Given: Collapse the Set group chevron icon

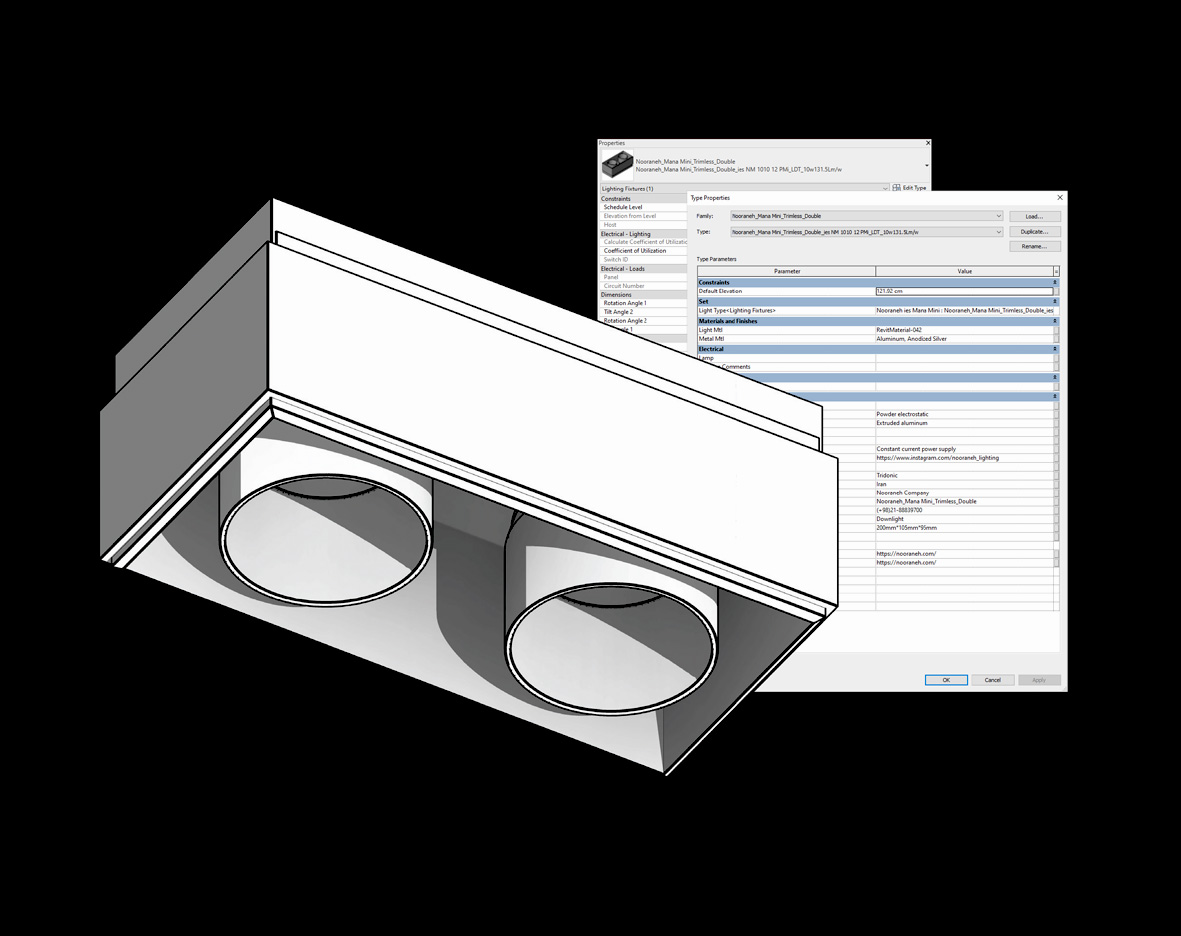Looking at the screenshot, I should click(x=1054, y=301).
